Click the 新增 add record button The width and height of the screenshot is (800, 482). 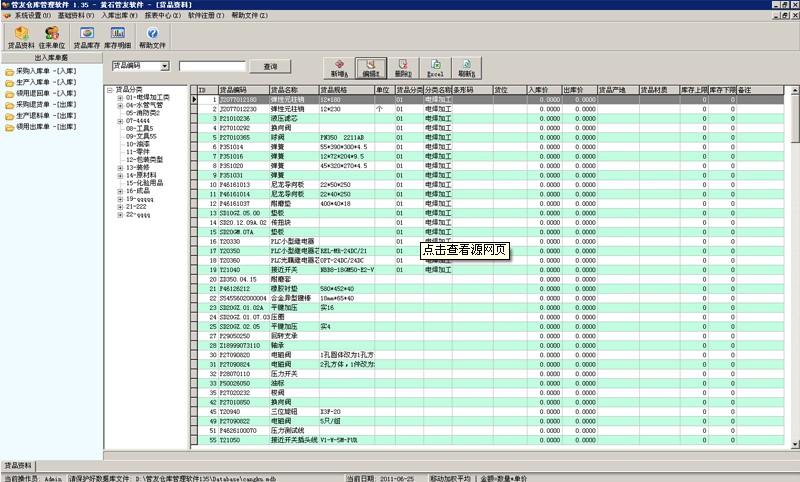(339, 68)
